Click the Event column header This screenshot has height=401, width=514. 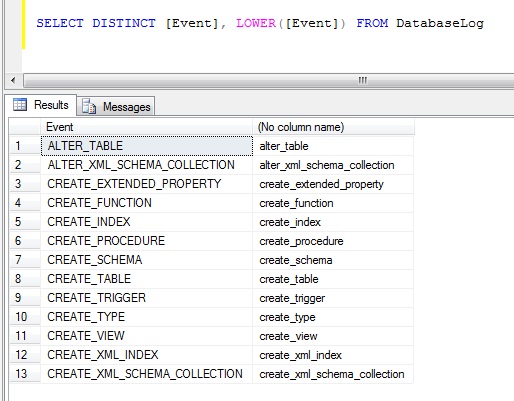tap(146, 127)
